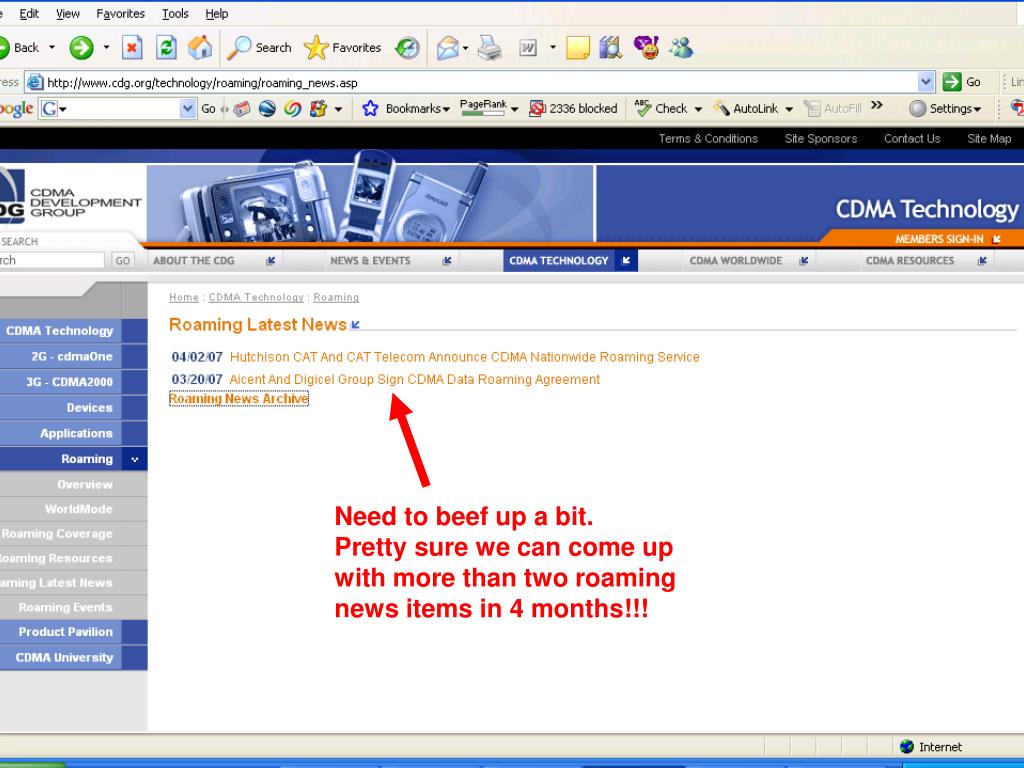The image size is (1024, 768).
Task: Open Google toolbar Settings
Action: pyautogui.click(x=946, y=109)
